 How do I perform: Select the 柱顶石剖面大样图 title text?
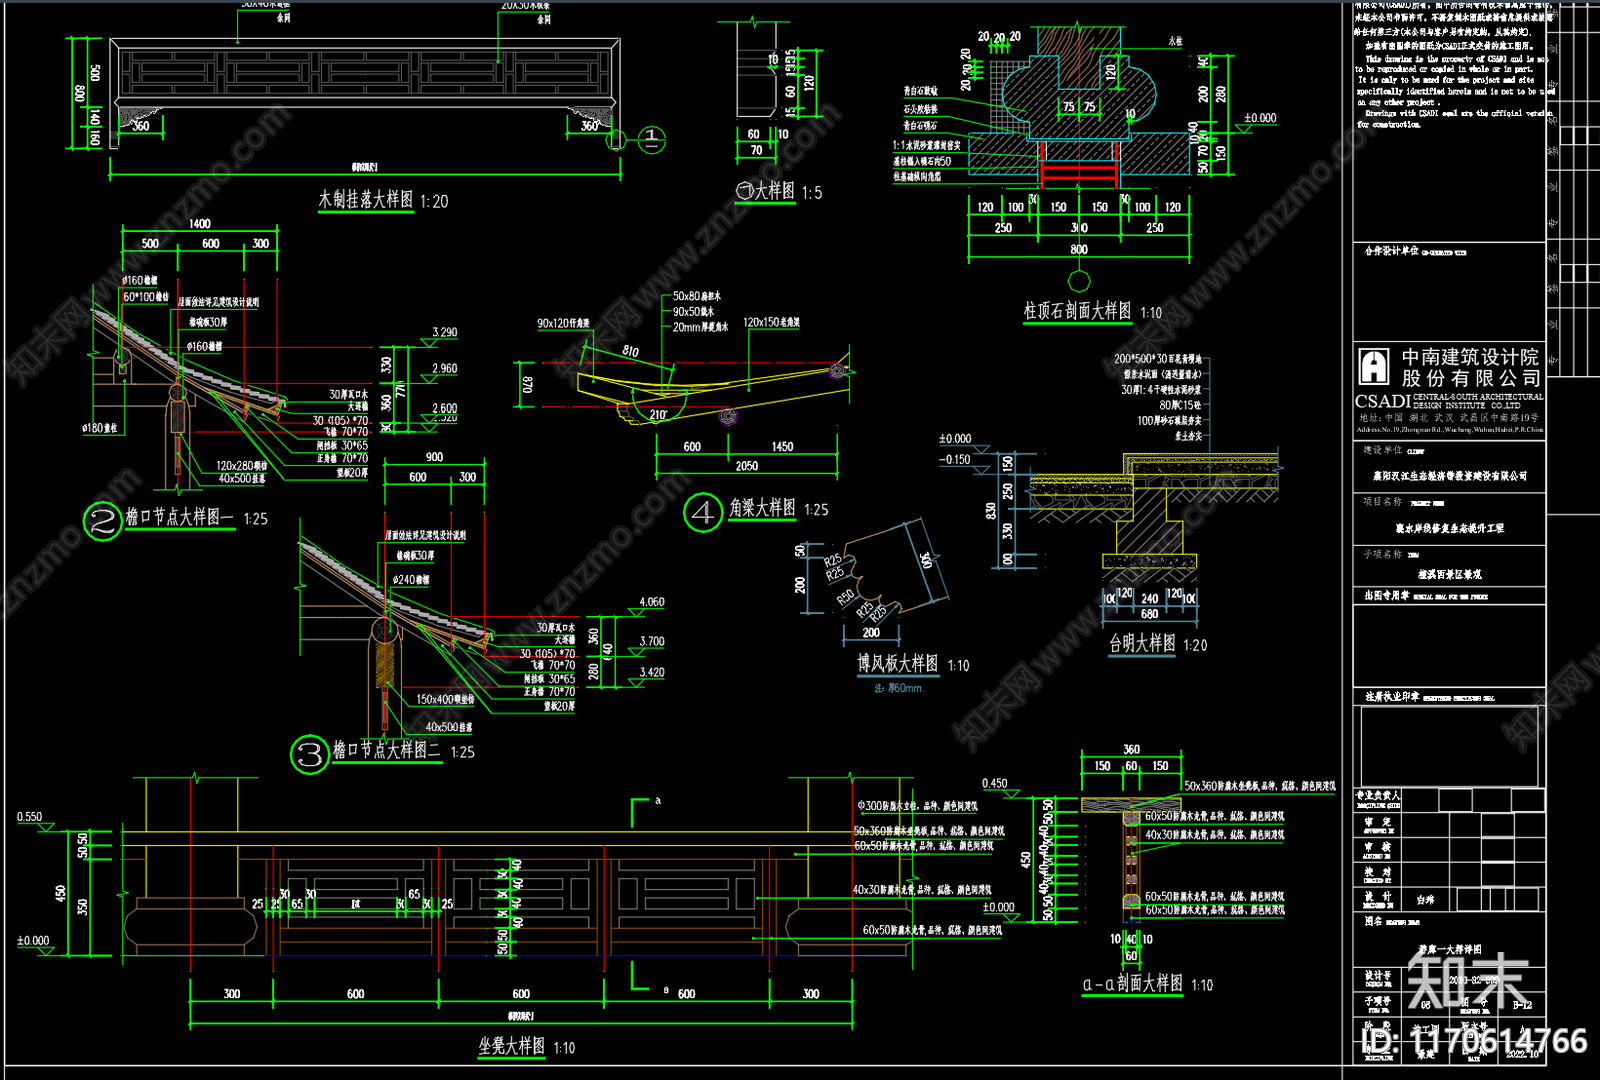tap(1077, 311)
